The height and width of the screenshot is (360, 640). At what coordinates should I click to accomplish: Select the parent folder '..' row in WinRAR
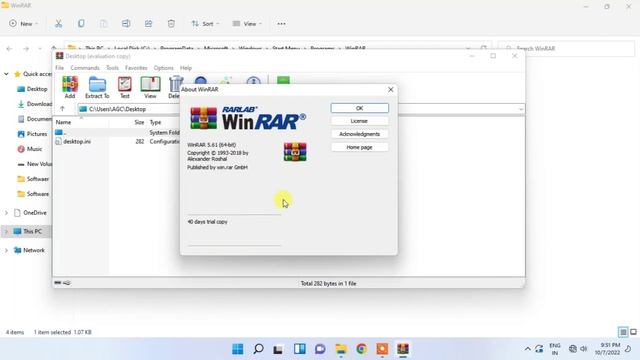tap(117, 133)
